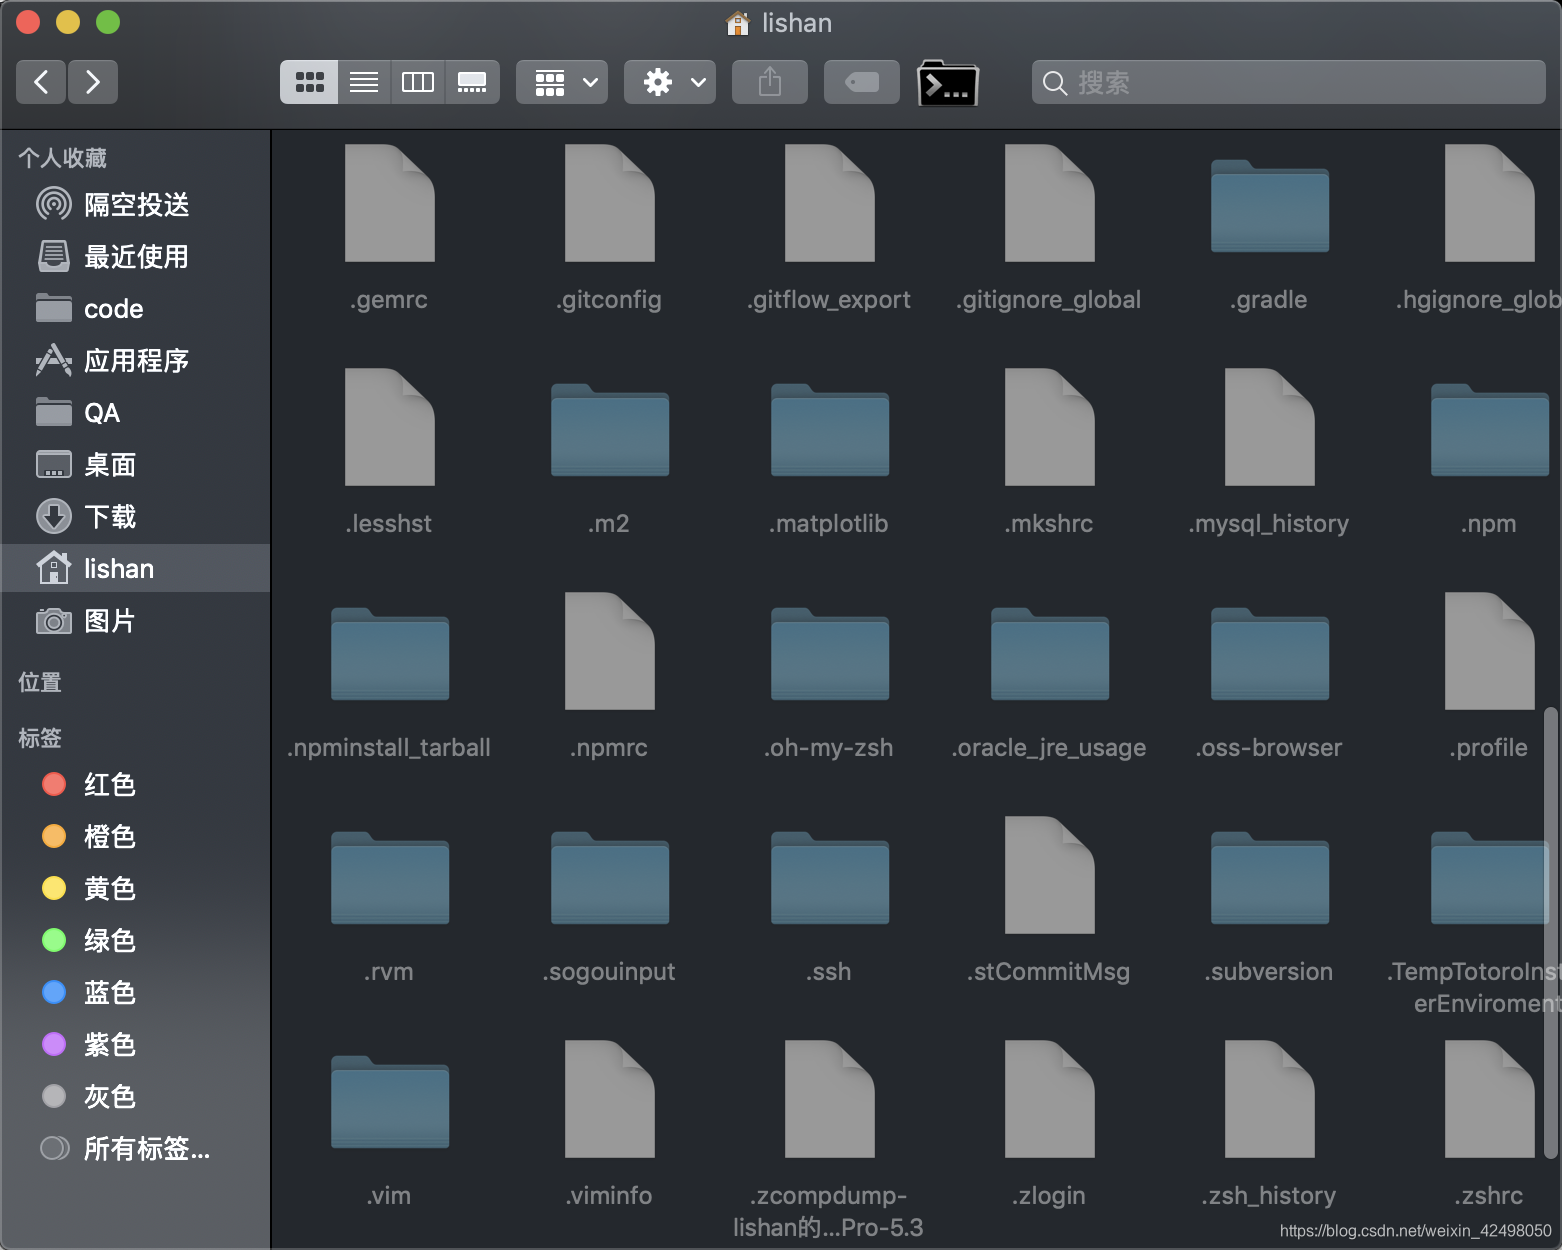Viewport: 1562px width, 1250px height.
Task: Open Terminal from the toolbar icon
Action: [948, 82]
